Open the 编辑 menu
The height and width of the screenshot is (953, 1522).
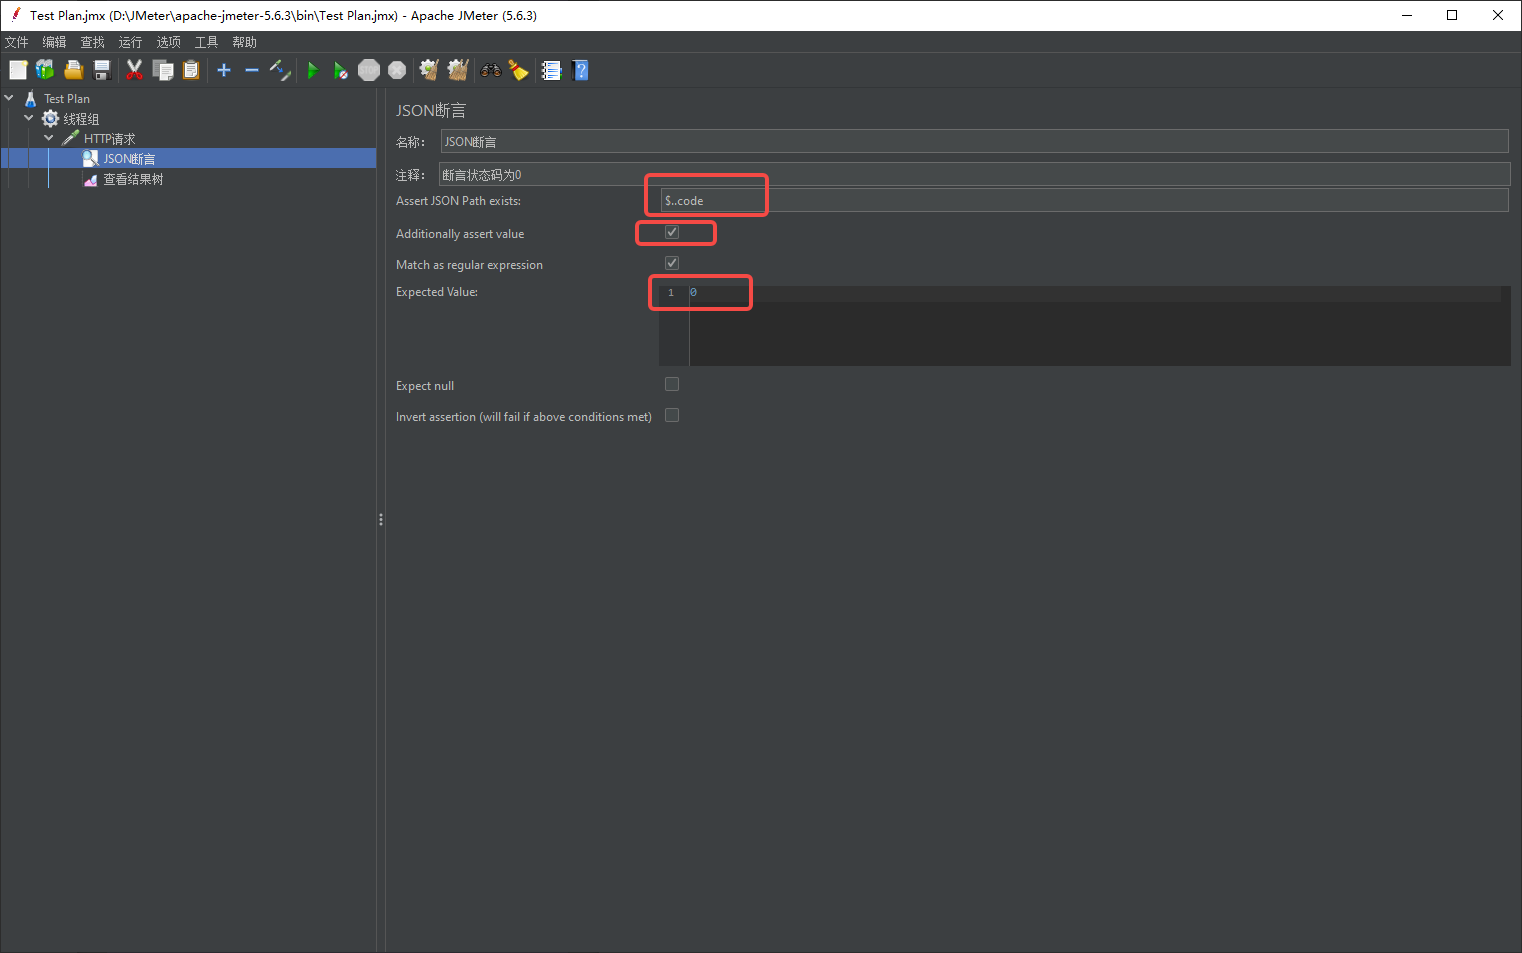[x=54, y=42]
